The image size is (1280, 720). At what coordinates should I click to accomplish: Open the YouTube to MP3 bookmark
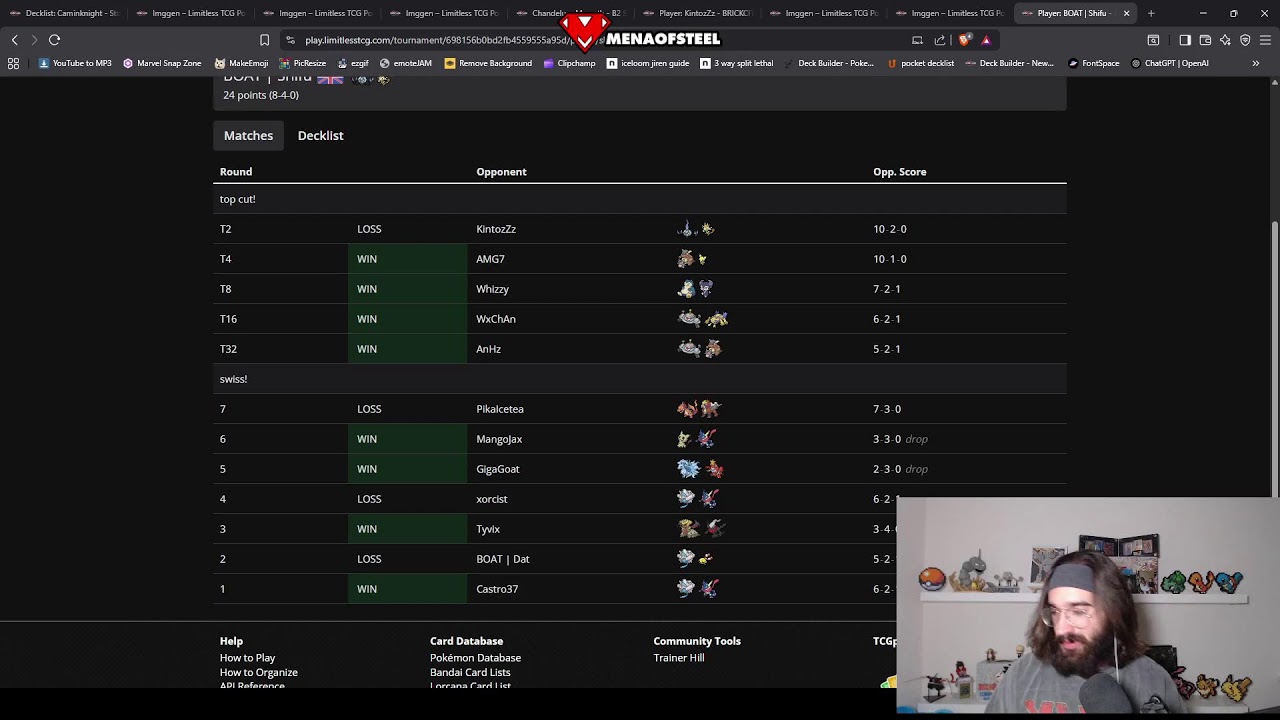75,63
